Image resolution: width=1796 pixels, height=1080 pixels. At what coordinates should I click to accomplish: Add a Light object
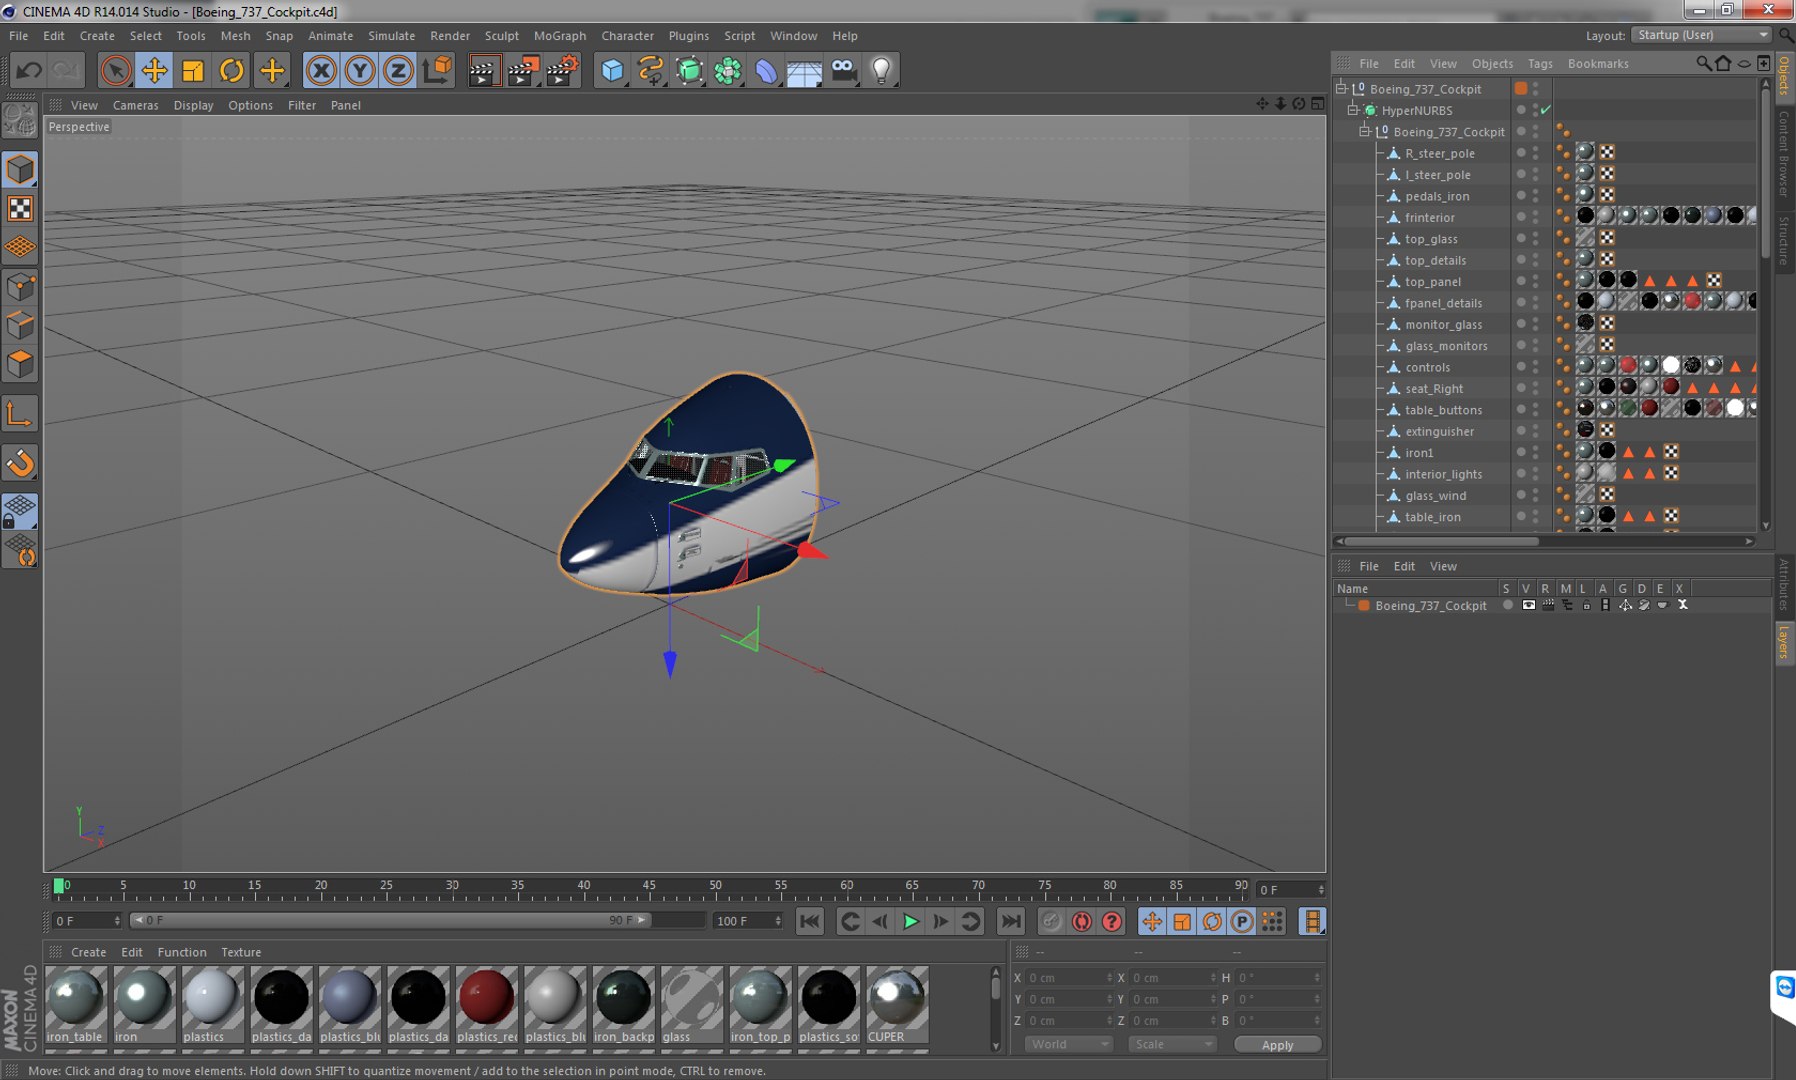pos(881,70)
